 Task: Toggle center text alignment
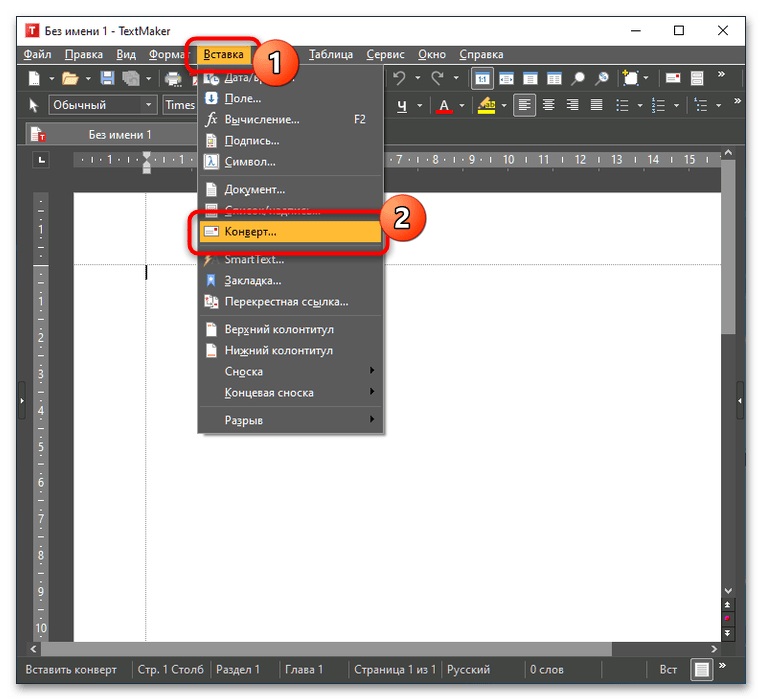[548, 105]
